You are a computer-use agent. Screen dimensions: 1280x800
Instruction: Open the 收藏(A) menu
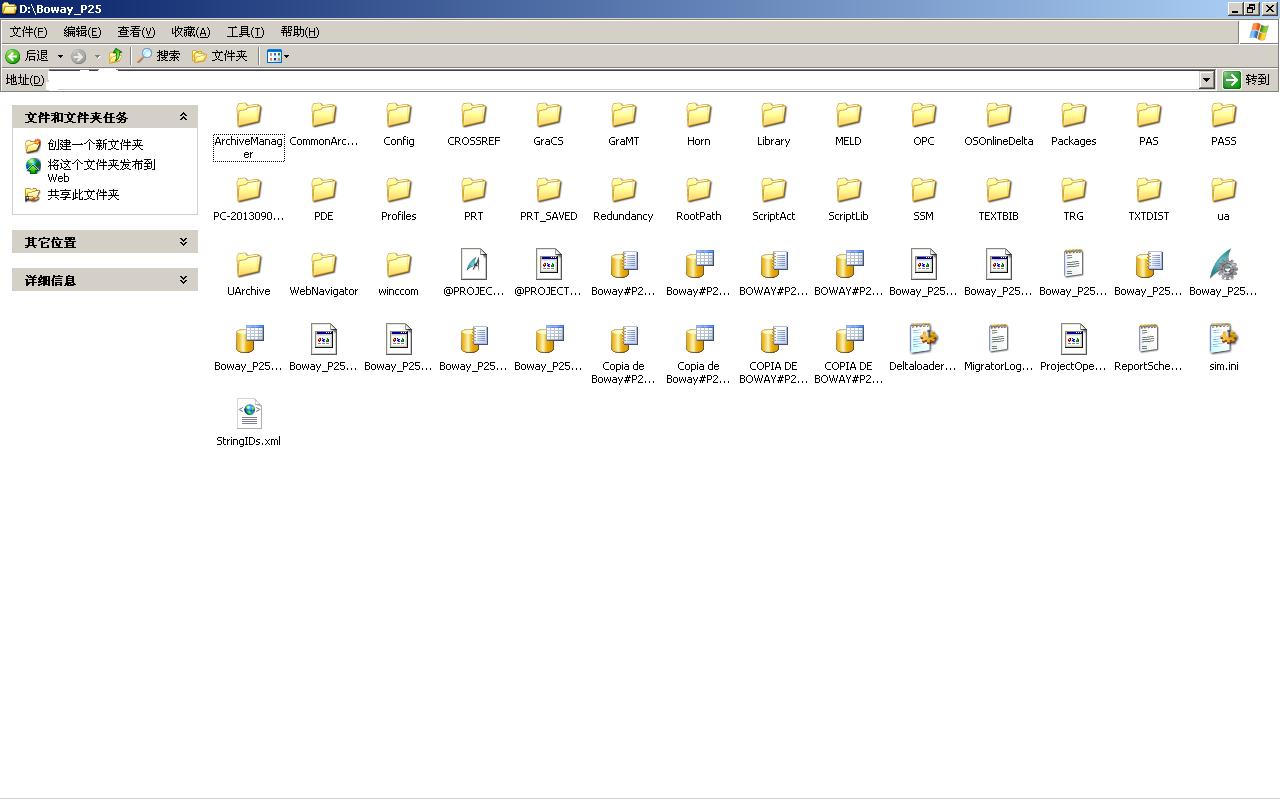click(x=190, y=32)
